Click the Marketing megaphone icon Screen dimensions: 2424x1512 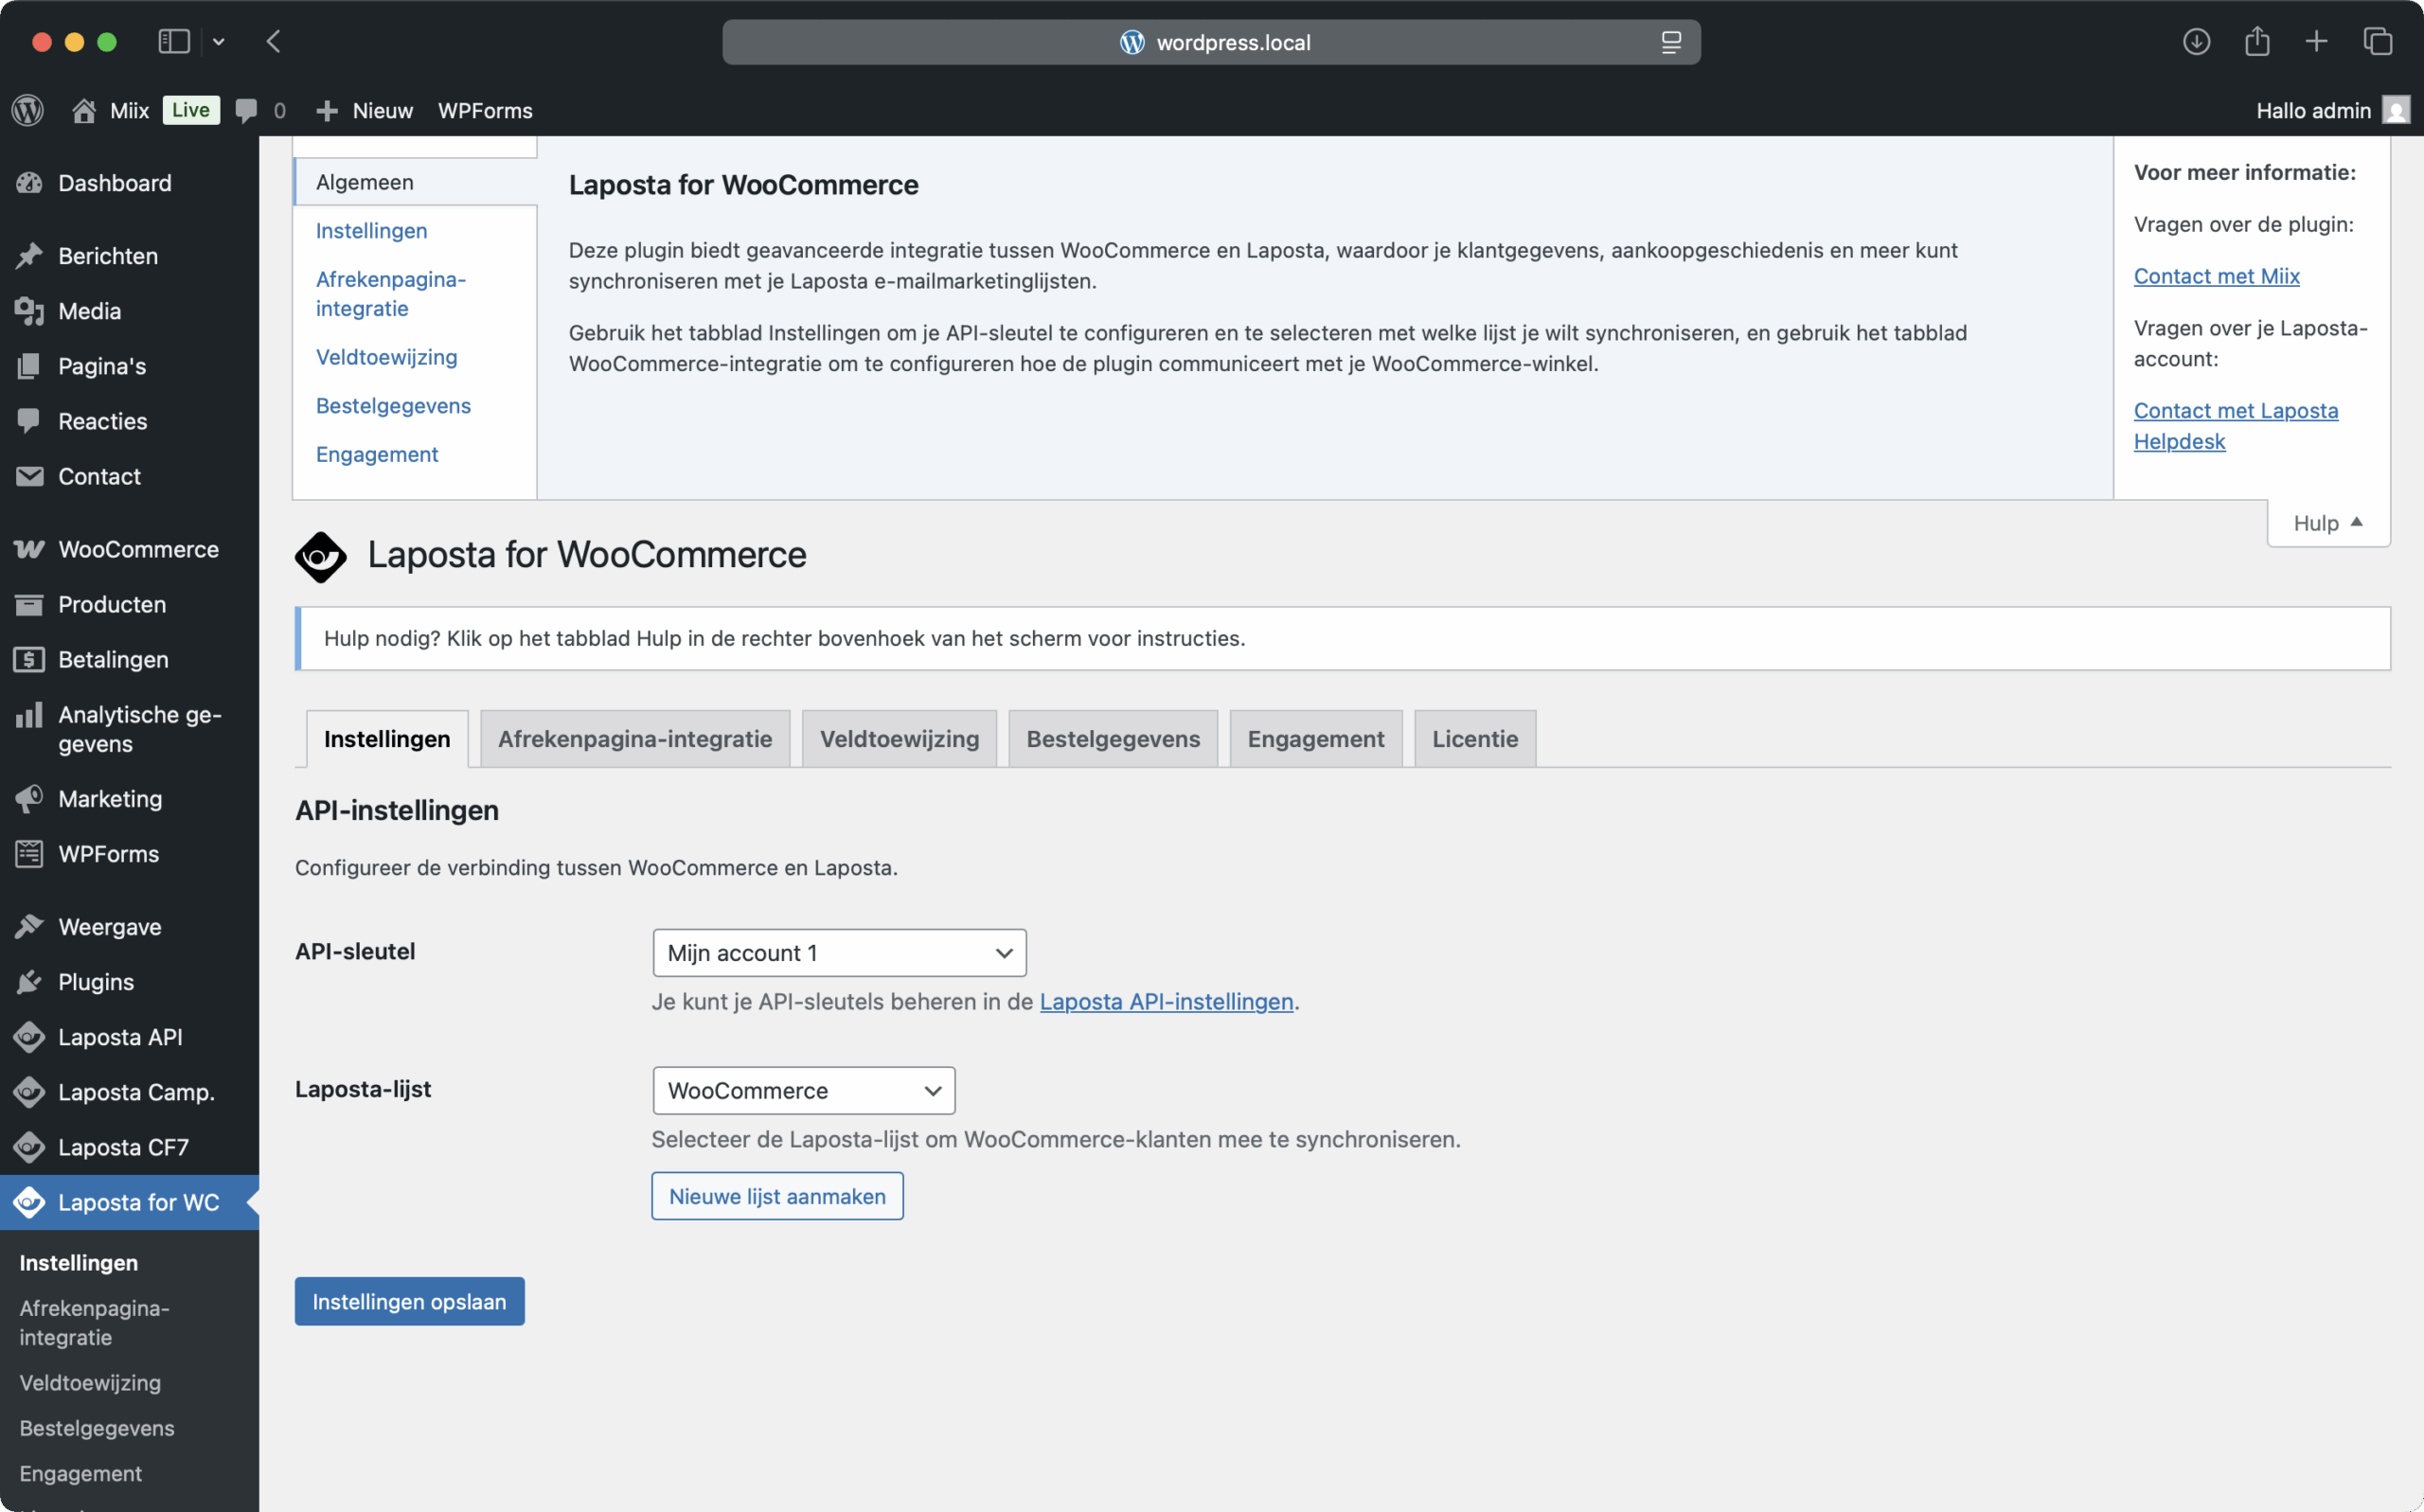coord(29,798)
